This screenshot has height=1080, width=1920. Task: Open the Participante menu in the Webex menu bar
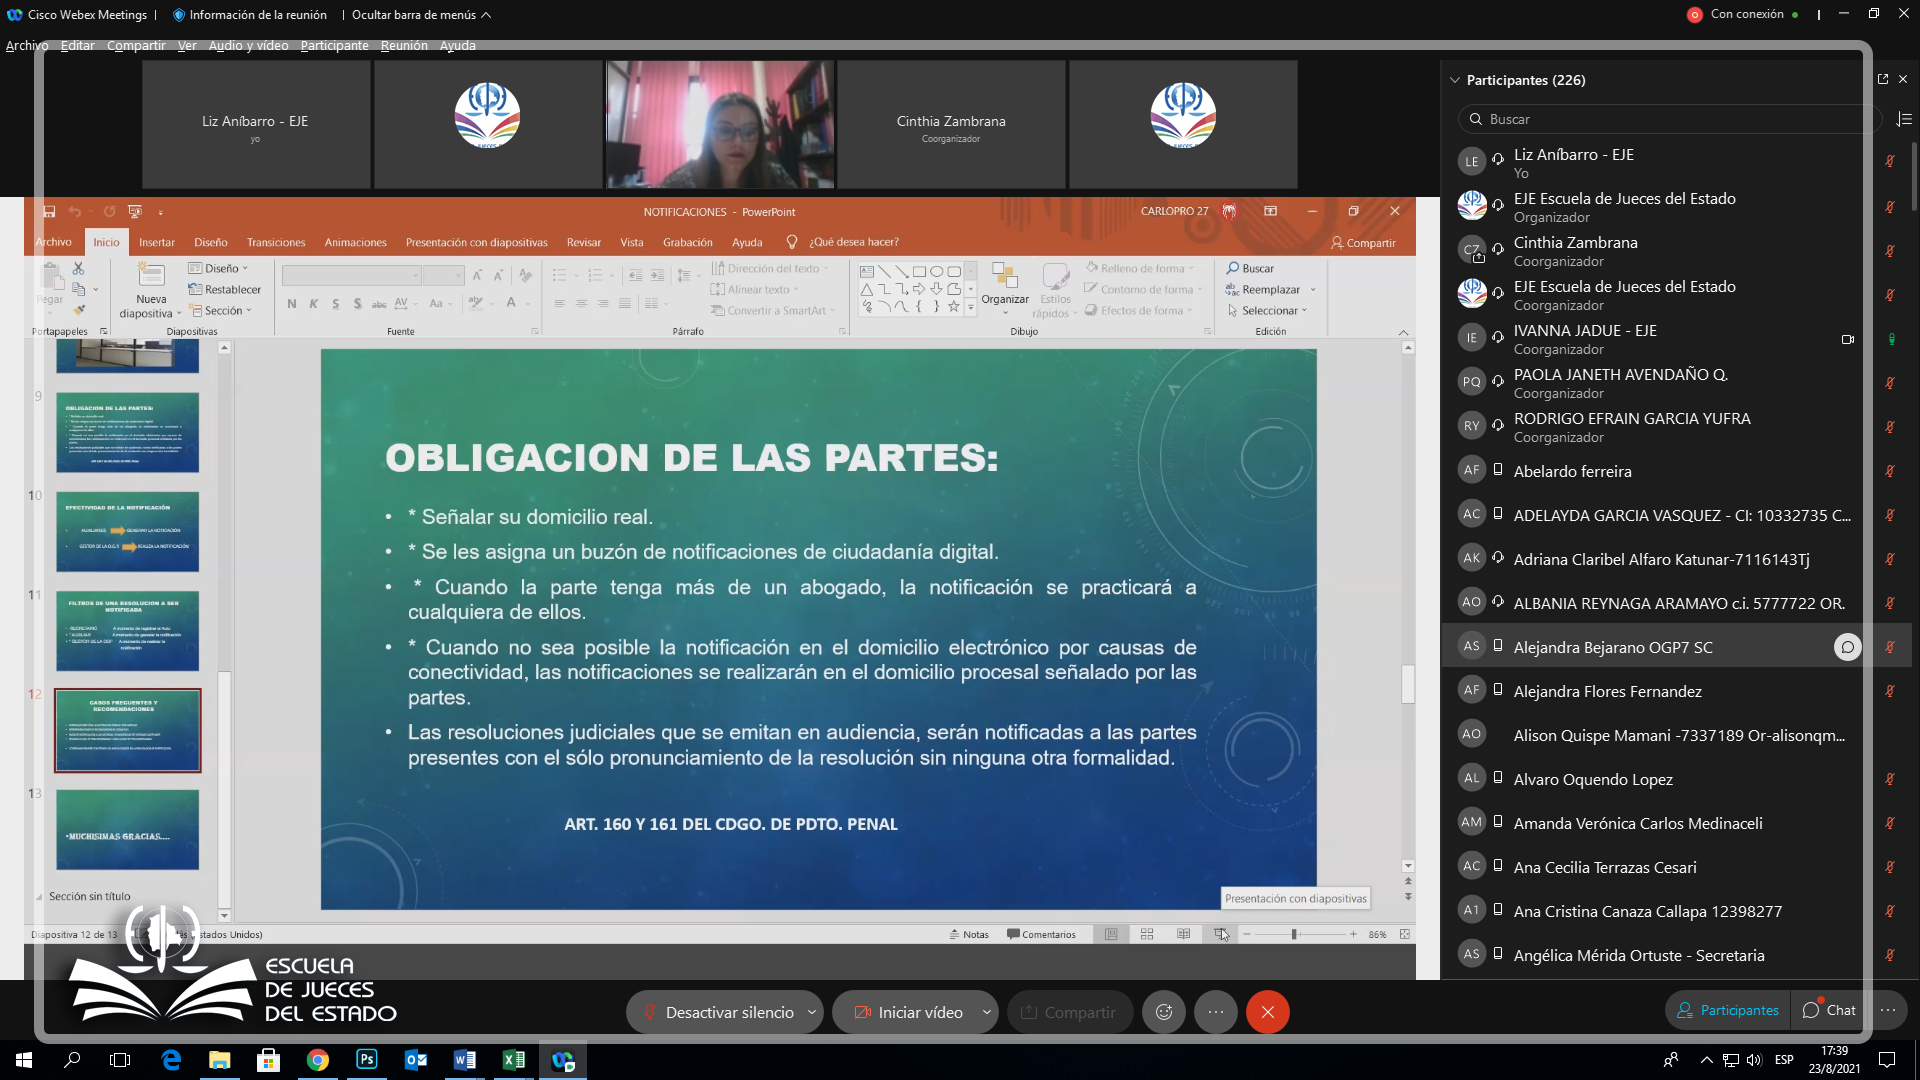click(334, 46)
